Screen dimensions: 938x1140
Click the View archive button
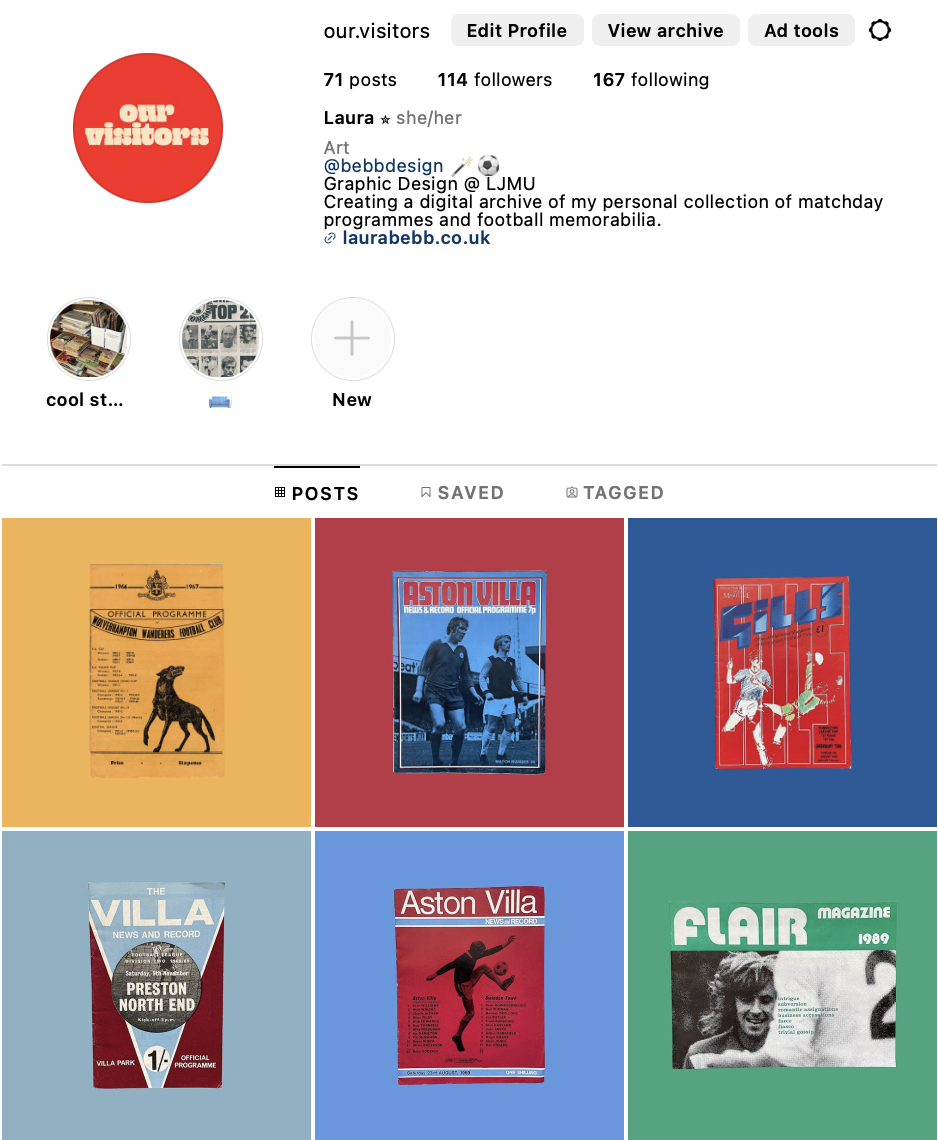coord(665,31)
